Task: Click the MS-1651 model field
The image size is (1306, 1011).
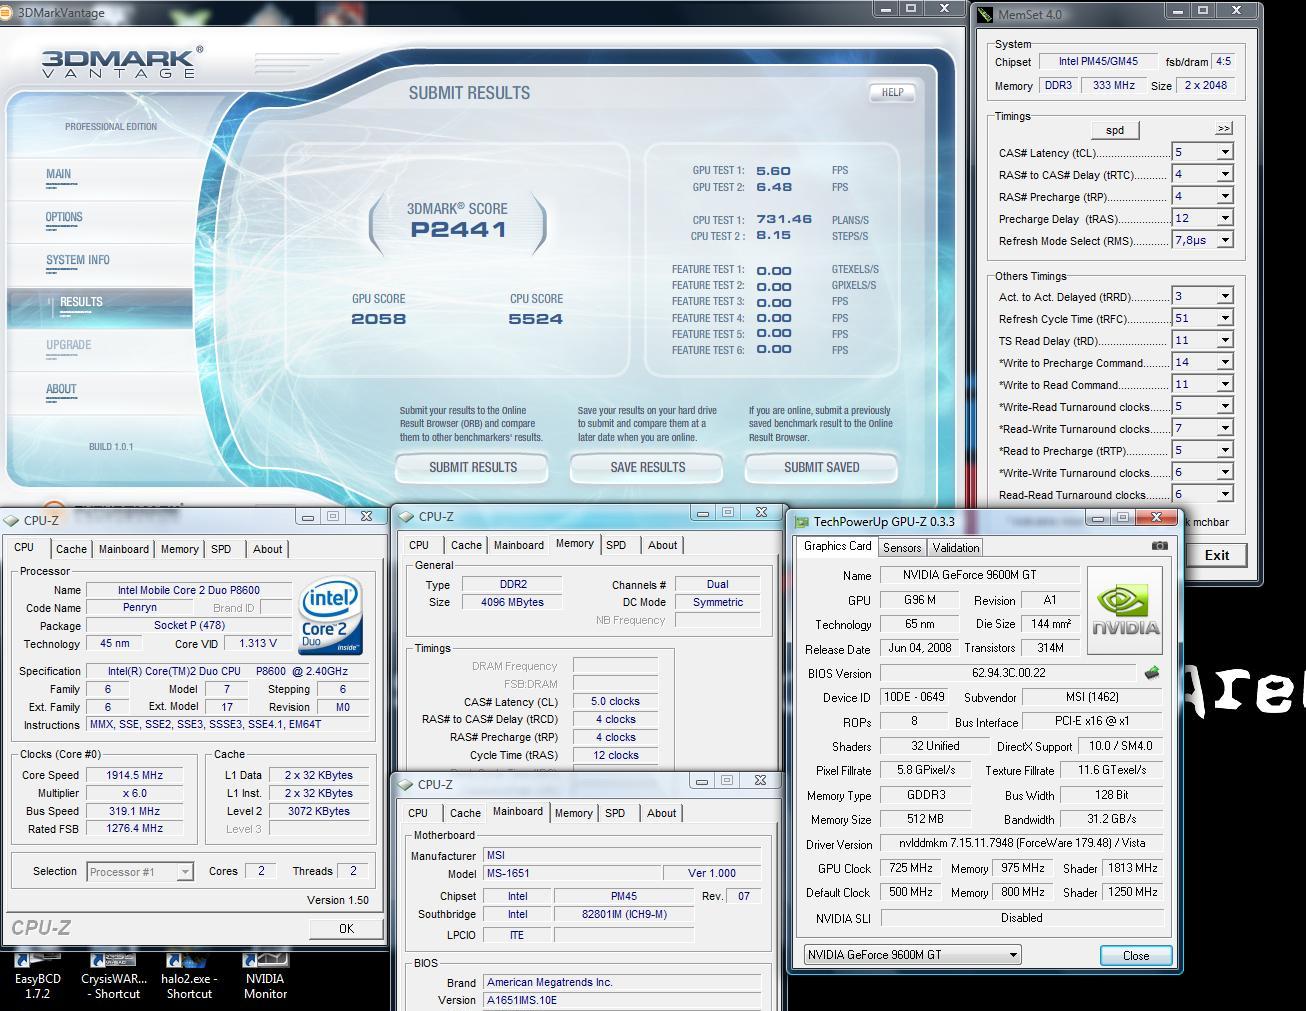Action: 572,873
